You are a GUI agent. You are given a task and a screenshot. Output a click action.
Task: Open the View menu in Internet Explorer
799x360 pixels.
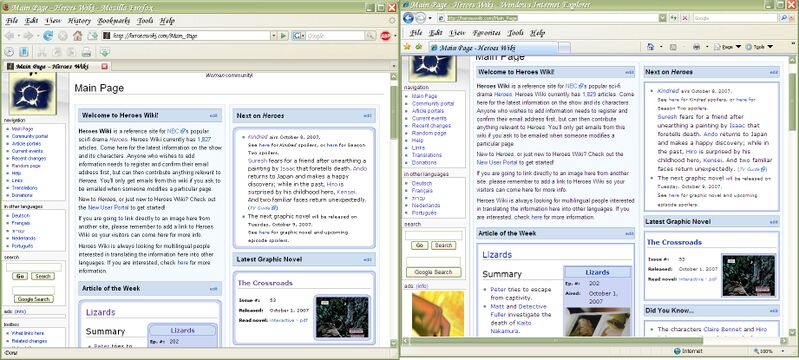(x=457, y=33)
